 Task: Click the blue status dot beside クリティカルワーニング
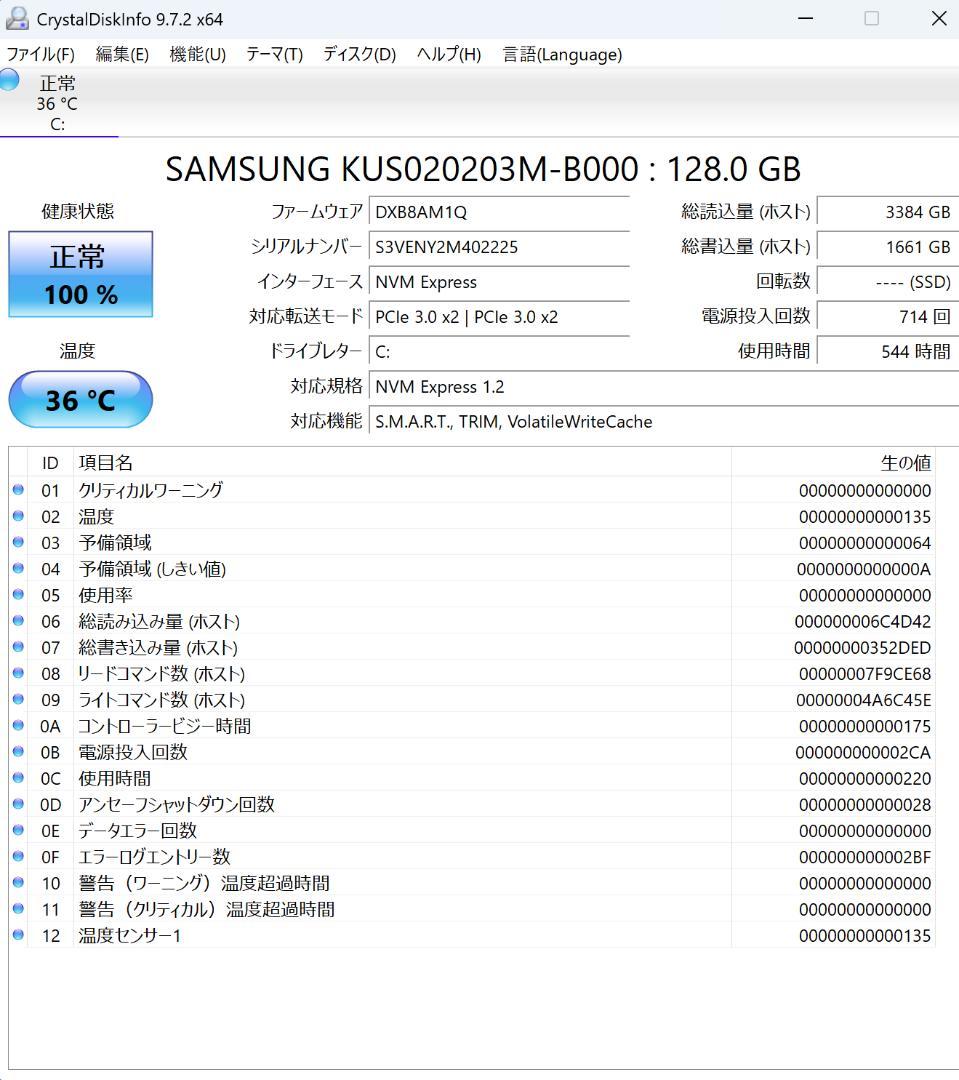point(19,490)
